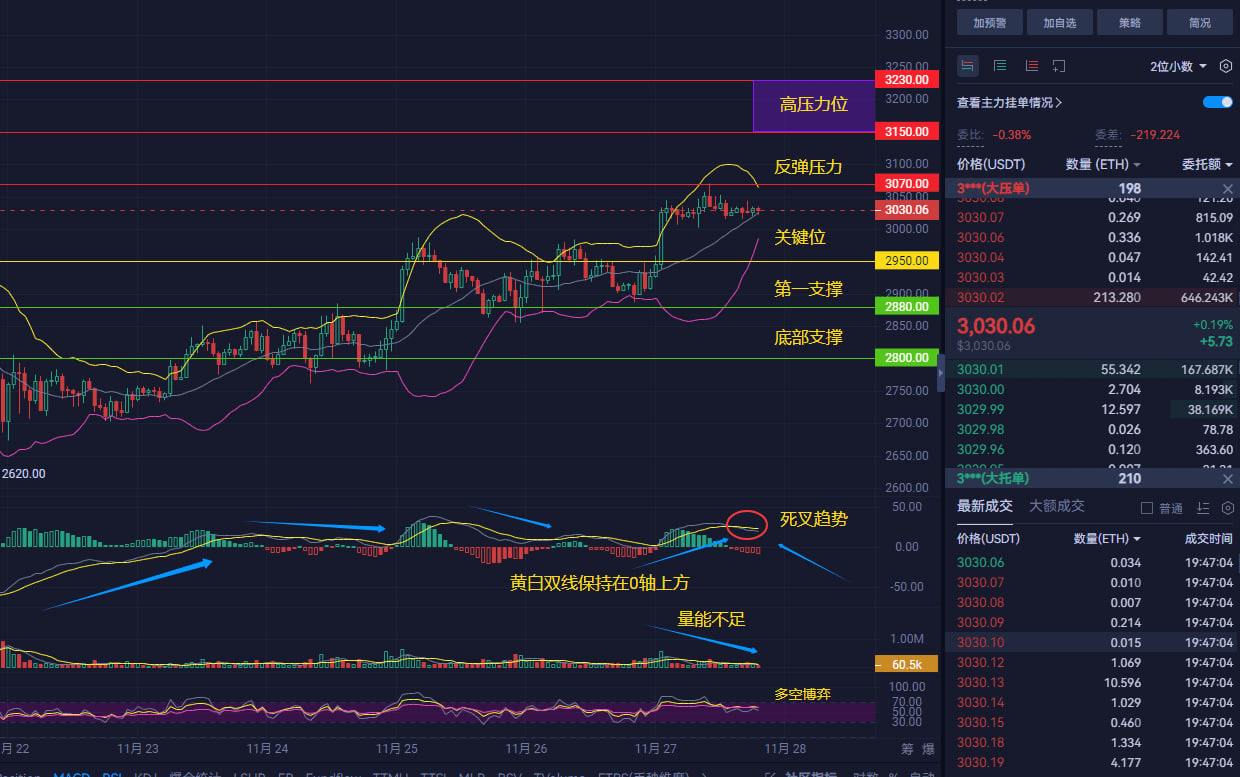This screenshot has height=777, width=1240.
Task: Open the 查看主力挂单情况 link
Action: [x=1009, y=102]
